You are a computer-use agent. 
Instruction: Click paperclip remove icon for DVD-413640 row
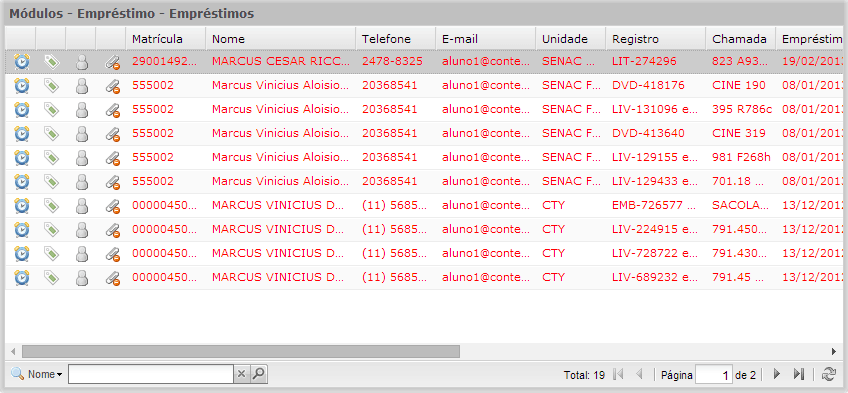tap(112, 134)
